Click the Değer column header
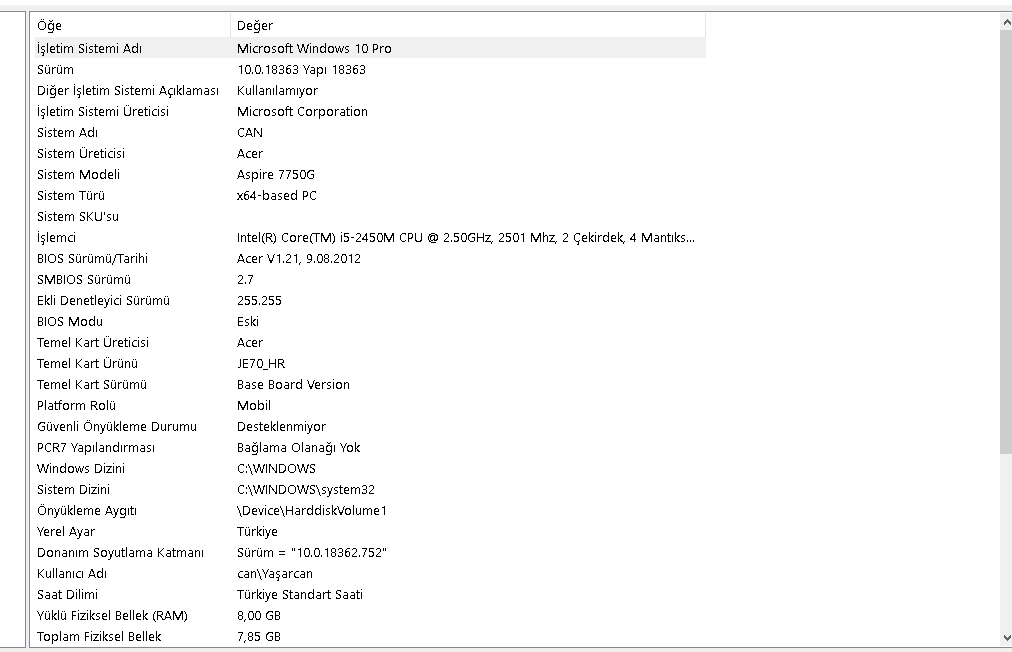The height and width of the screenshot is (652, 1012). [x=467, y=26]
